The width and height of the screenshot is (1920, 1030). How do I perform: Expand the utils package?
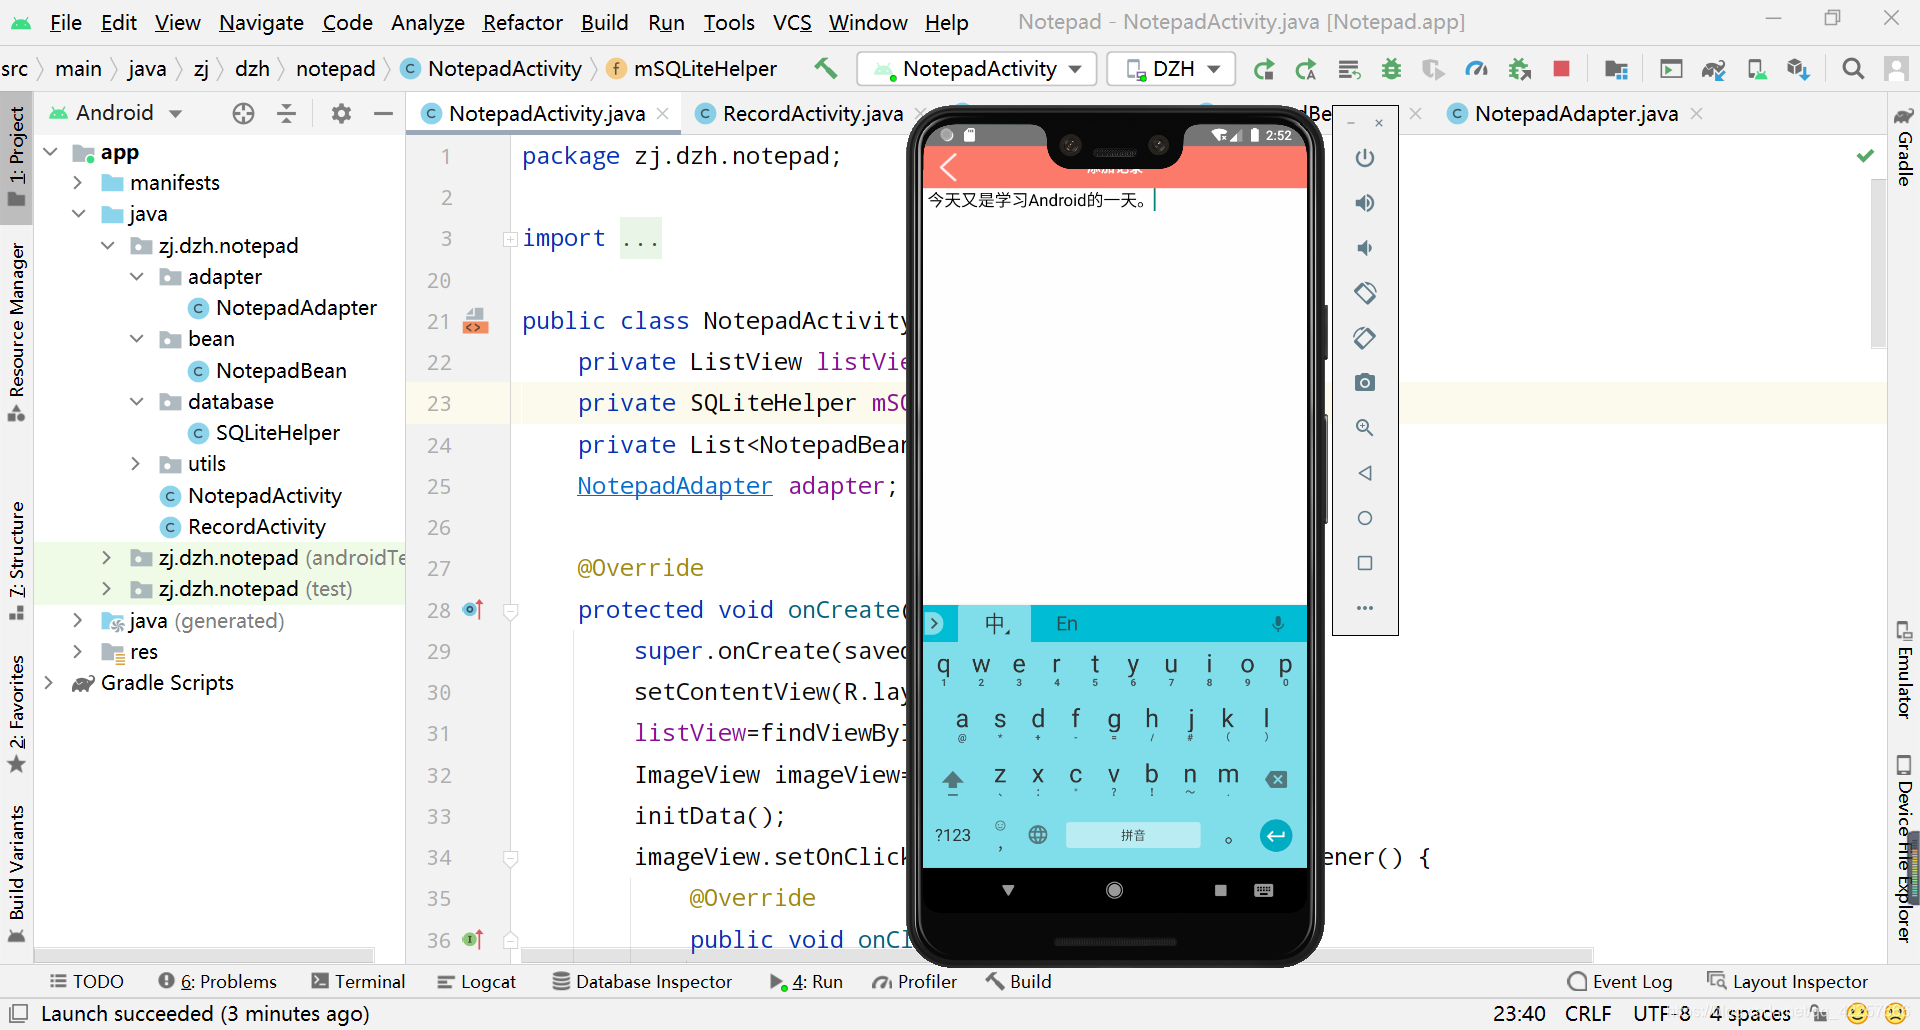135,463
